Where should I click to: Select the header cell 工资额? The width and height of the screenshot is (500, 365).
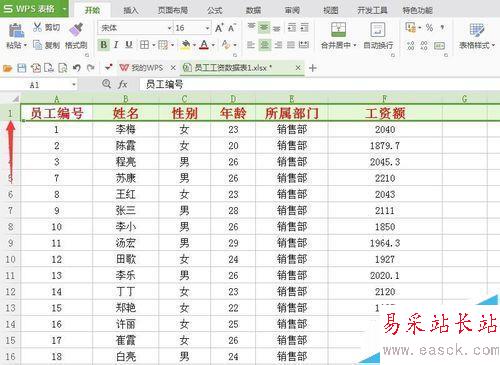385,113
